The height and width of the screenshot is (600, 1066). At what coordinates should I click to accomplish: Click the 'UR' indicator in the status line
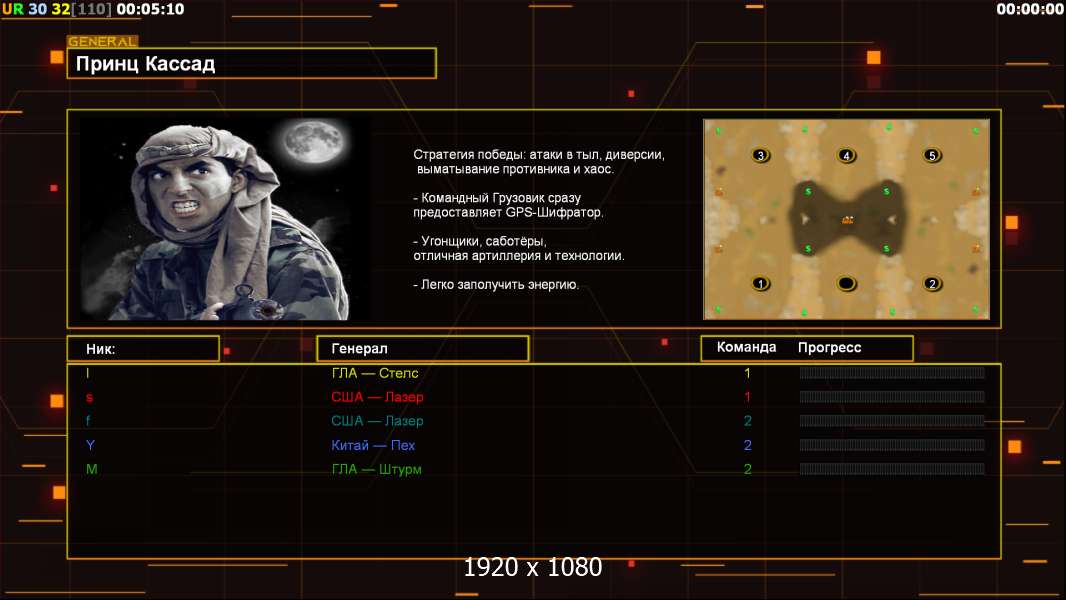tap(13, 9)
